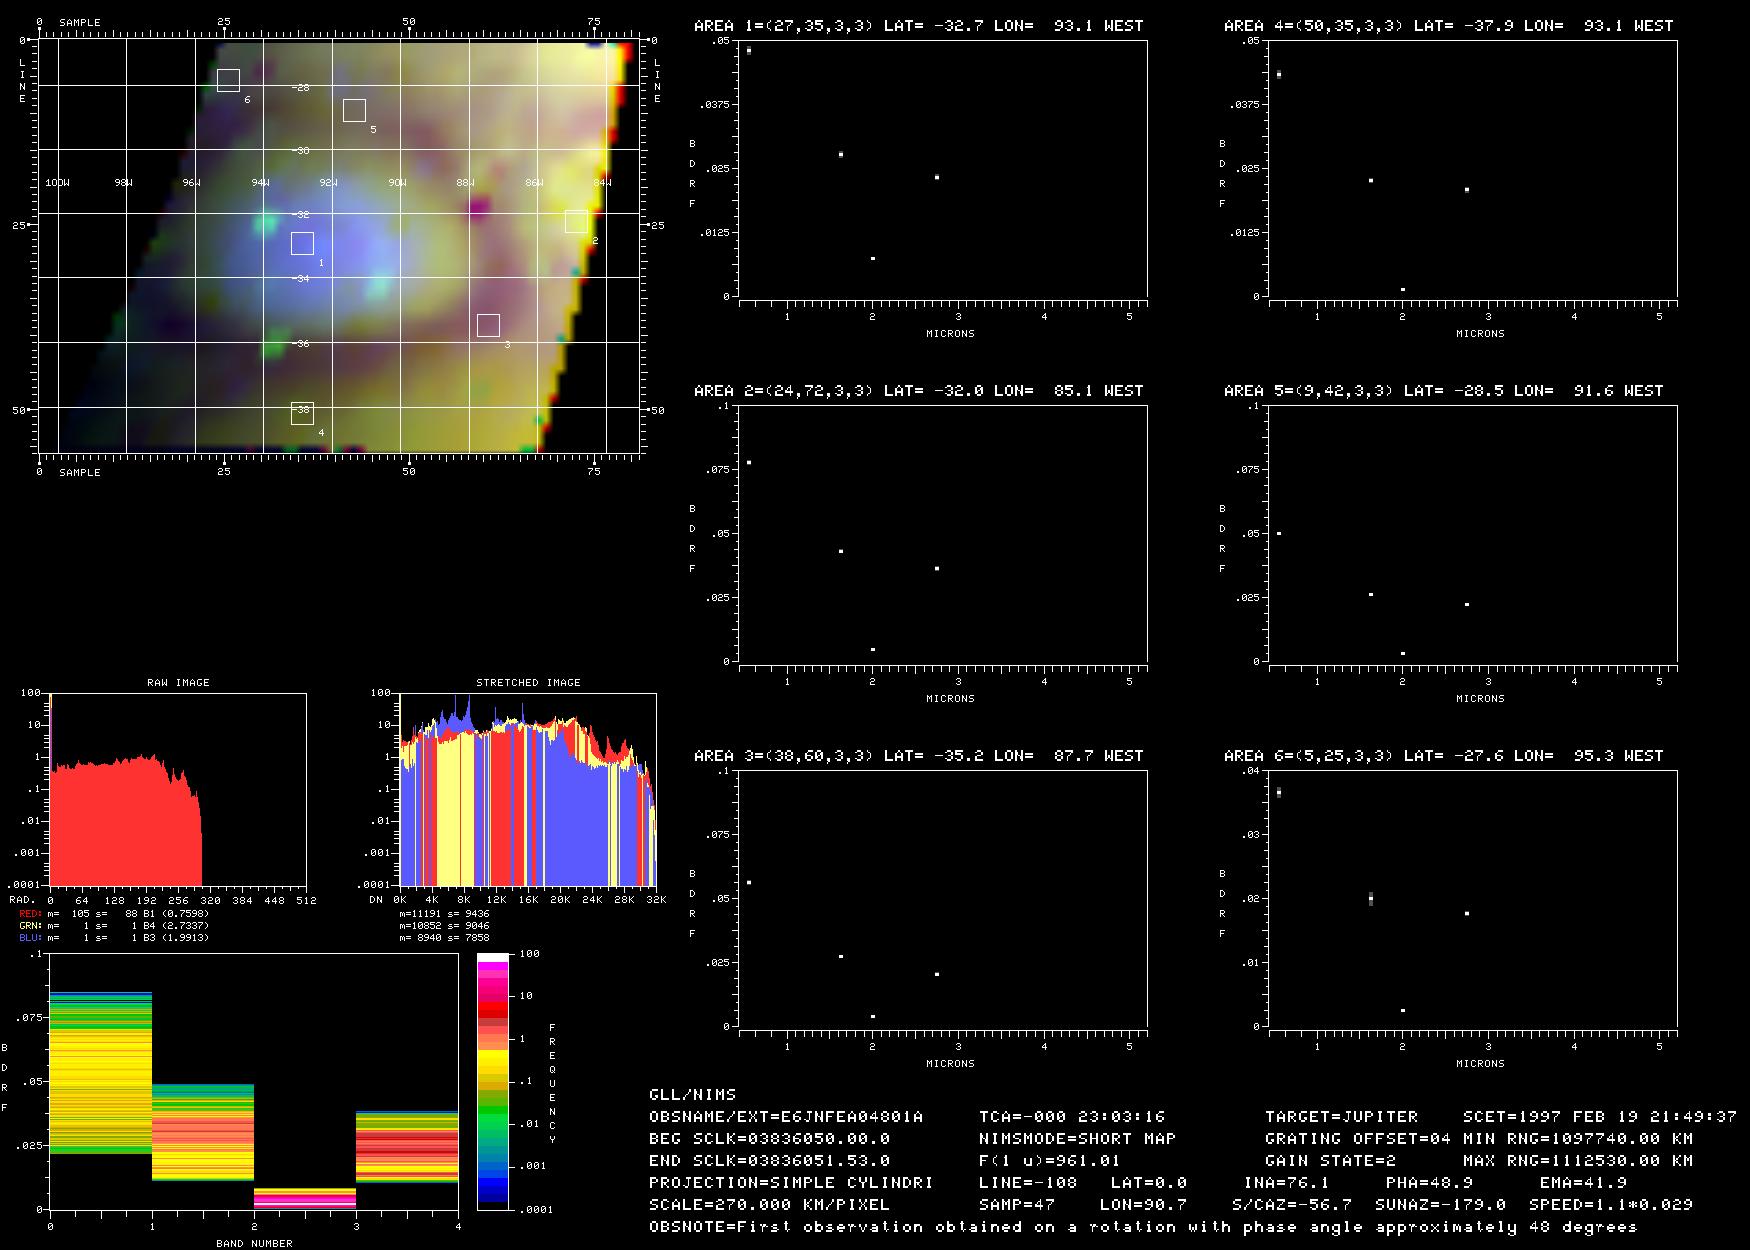Select the area 4 box near line 50
The image size is (1750, 1250).
coord(302,413)
